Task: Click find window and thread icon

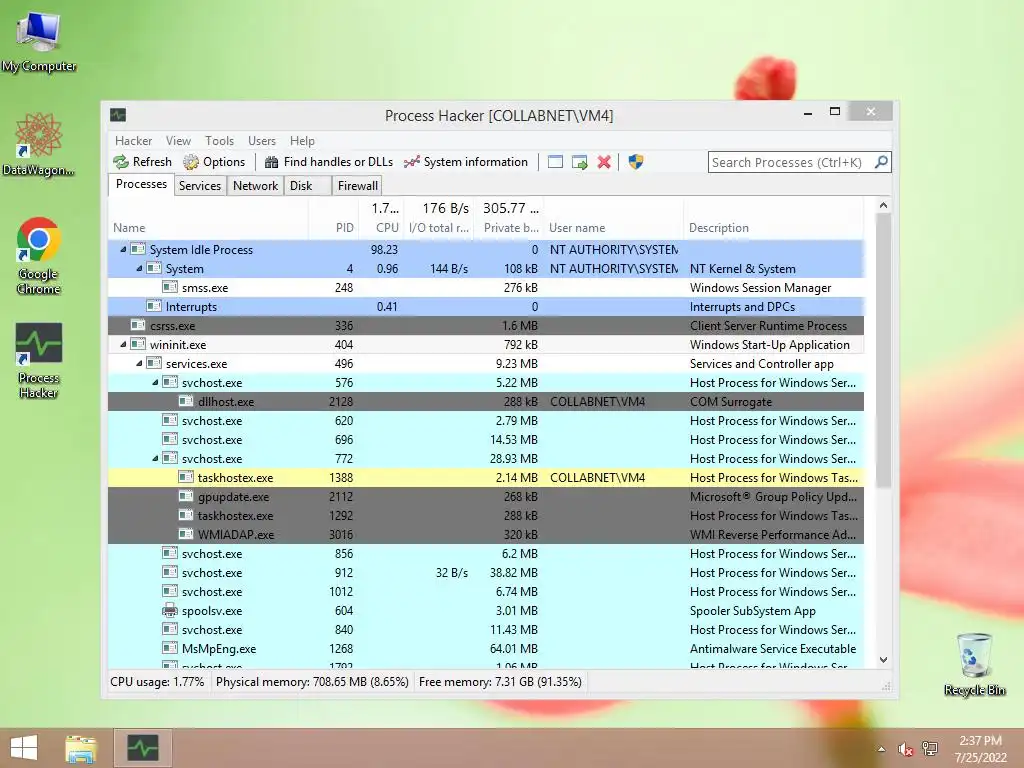Action: [x=579, y=162]
